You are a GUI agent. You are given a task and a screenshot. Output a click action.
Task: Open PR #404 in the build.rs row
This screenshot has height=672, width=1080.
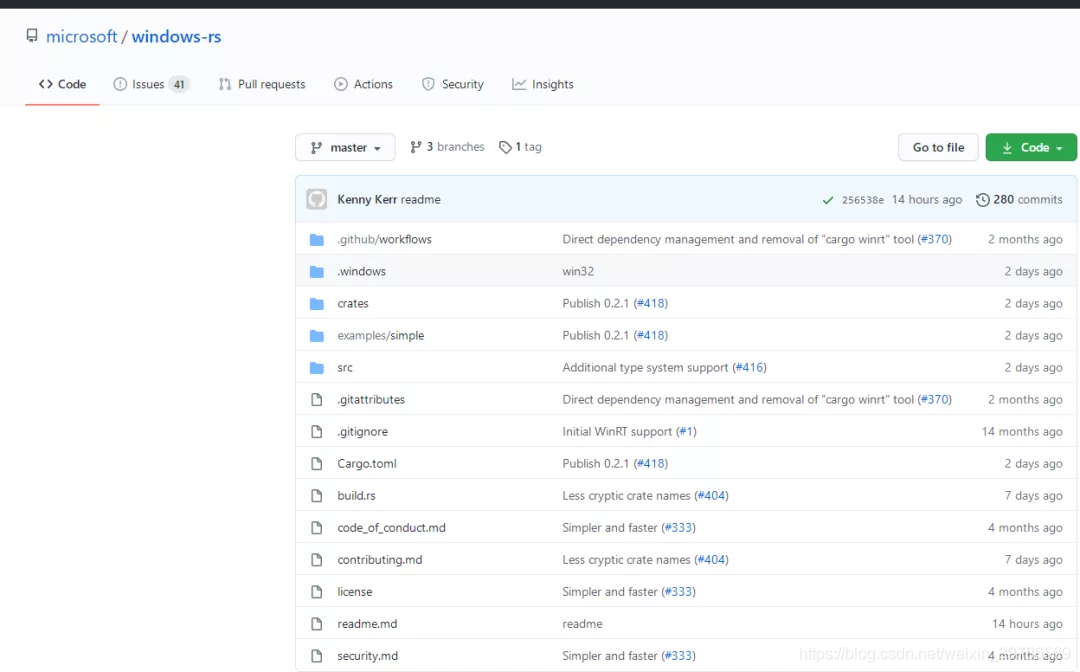[x=712, y=495]
